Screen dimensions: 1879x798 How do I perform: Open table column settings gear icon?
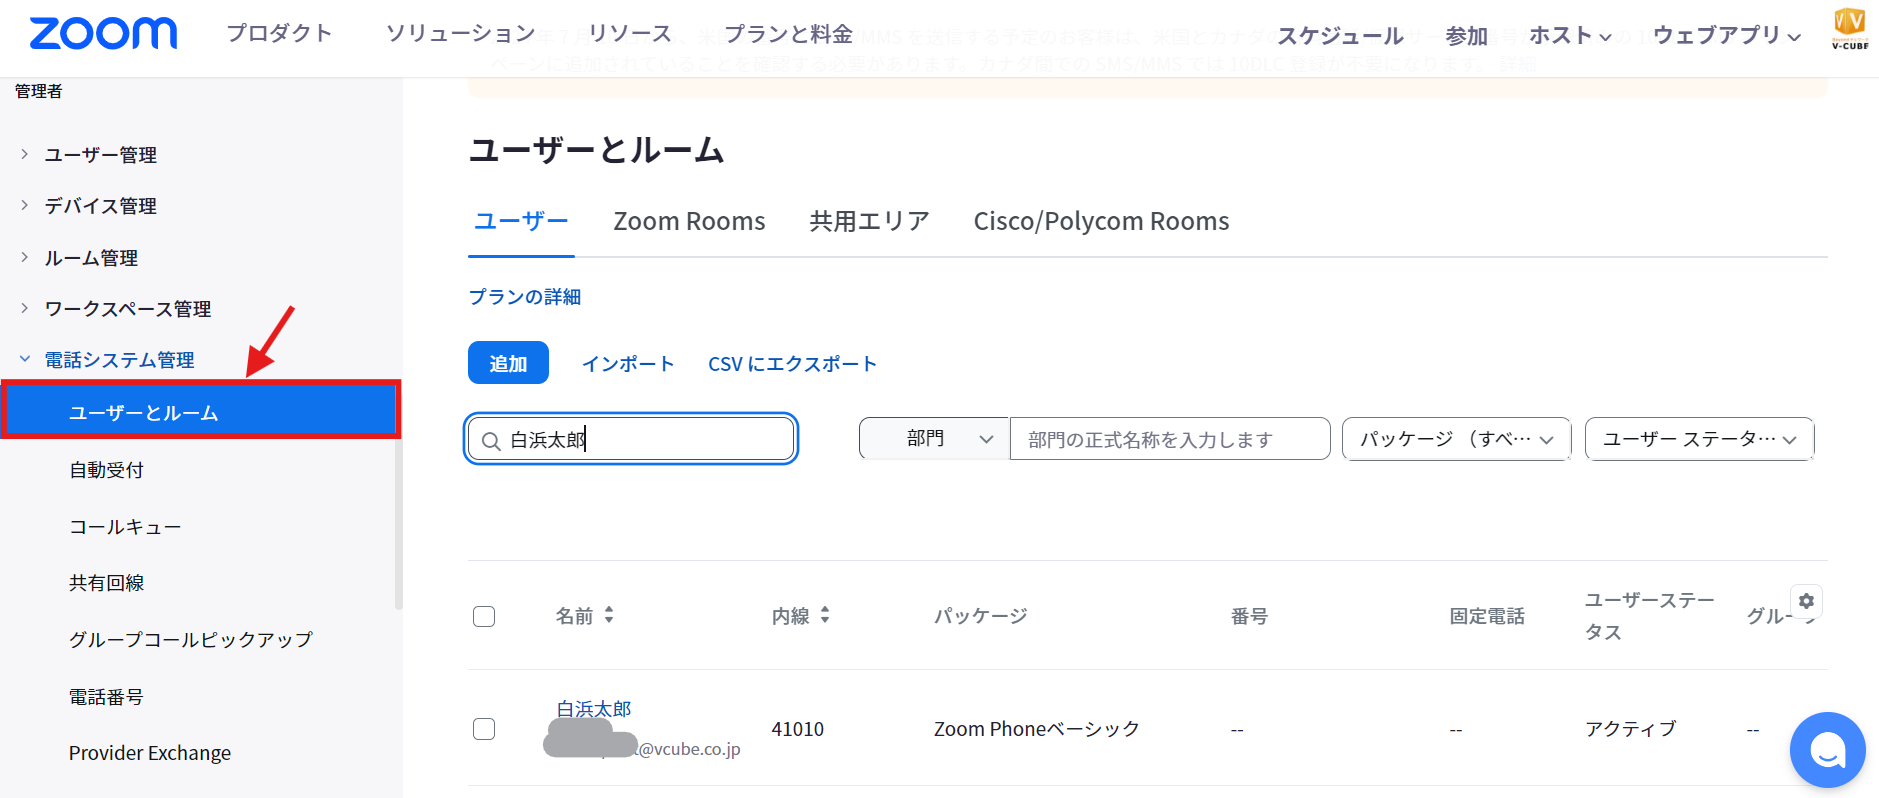tap(1806, 601)
